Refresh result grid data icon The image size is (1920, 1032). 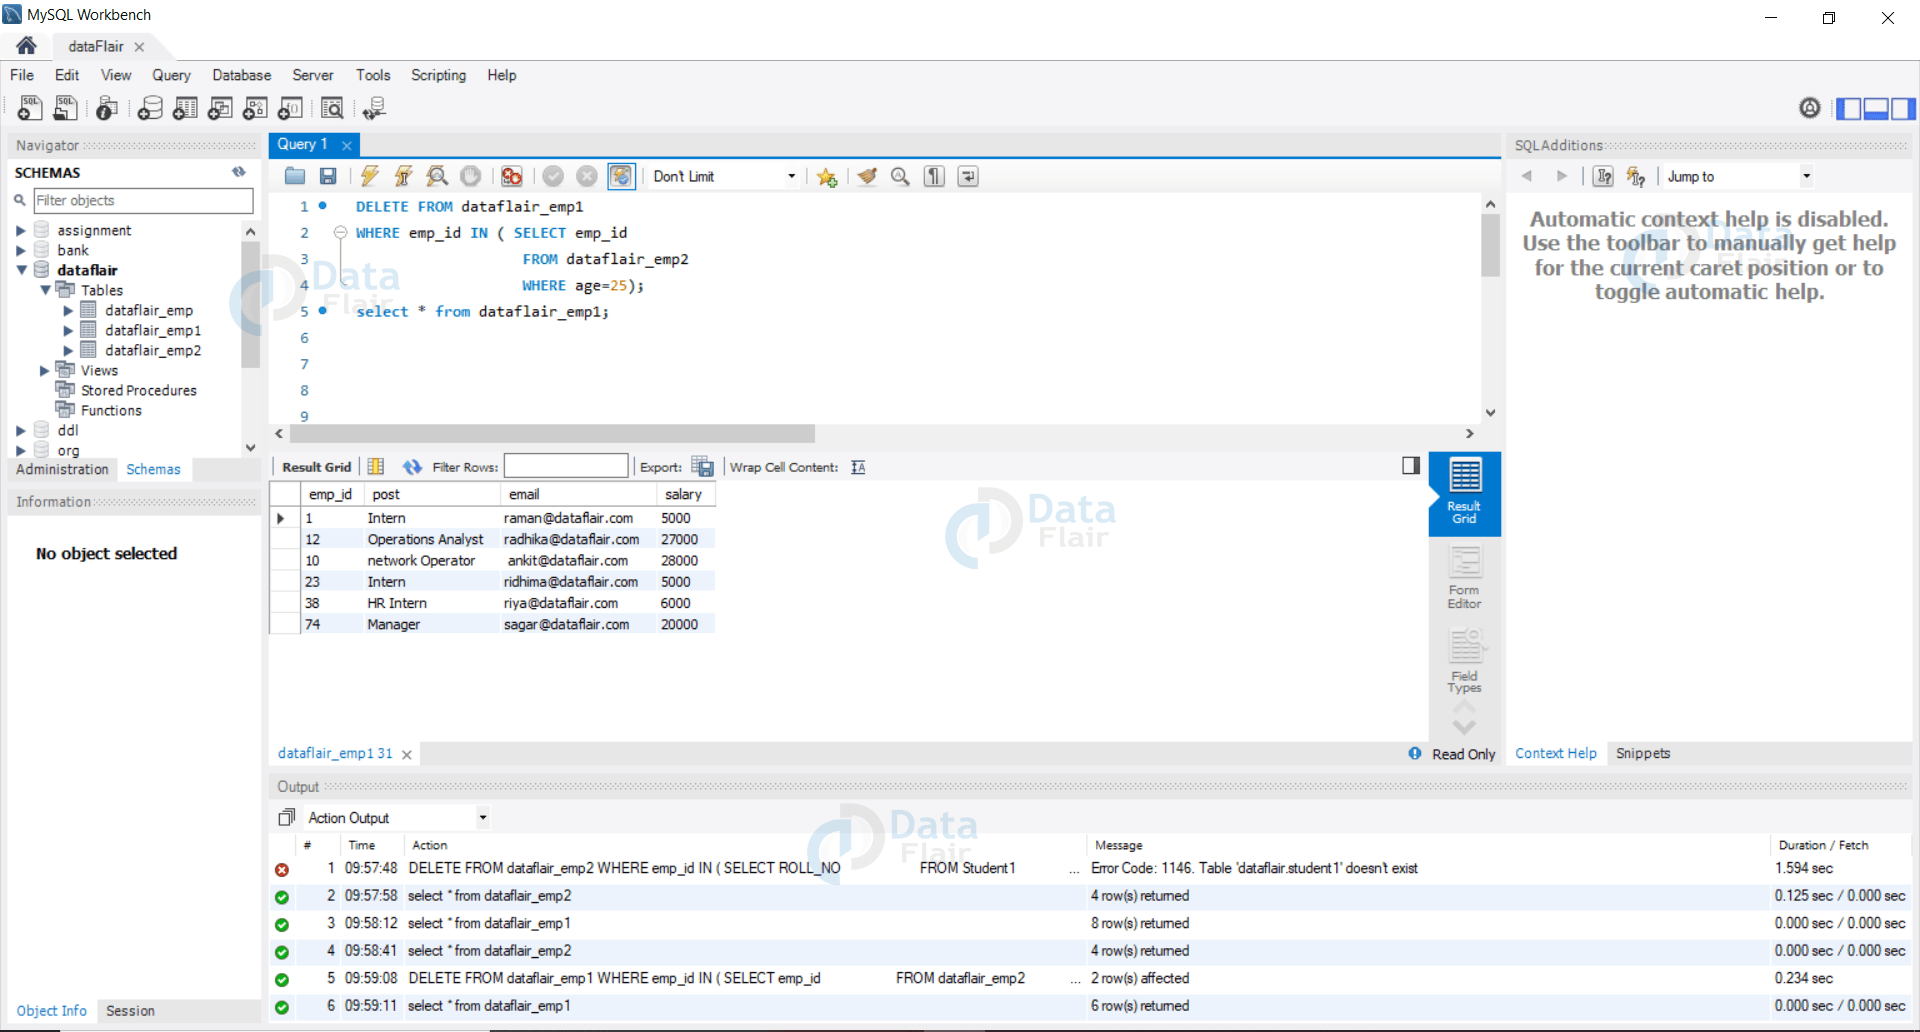pyautogui.click(x=412, y=467)
